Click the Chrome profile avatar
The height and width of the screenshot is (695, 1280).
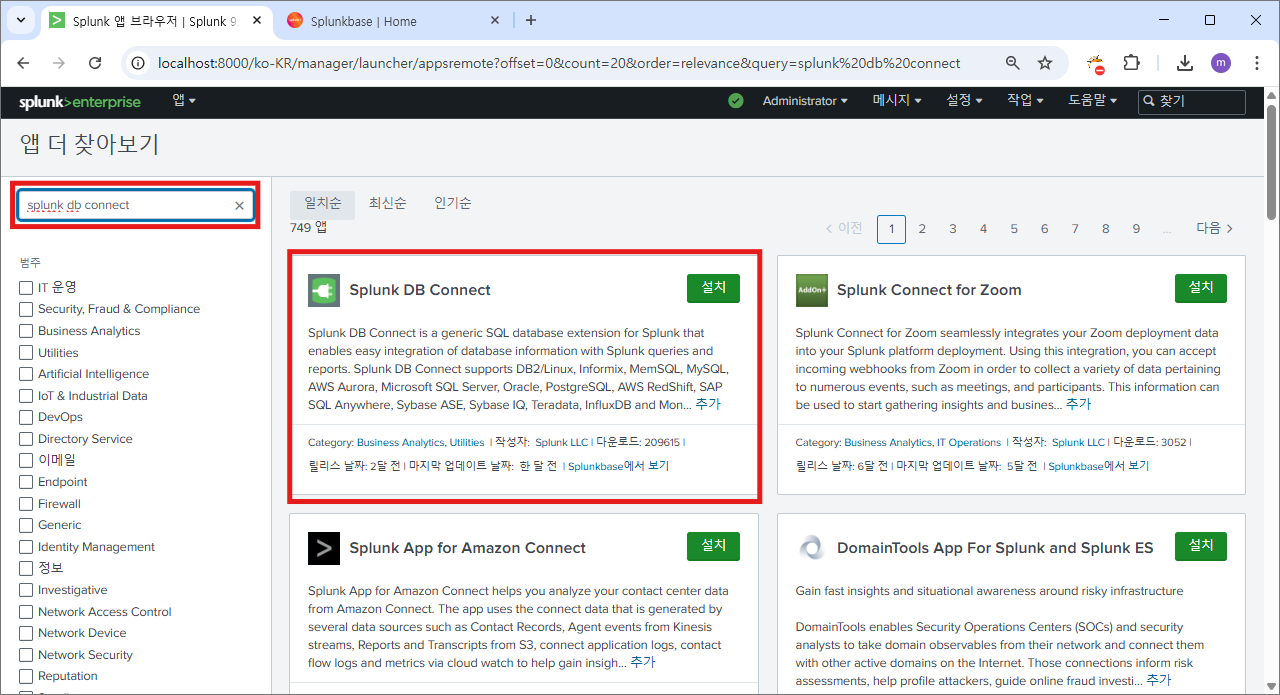[x=1221, y=63]
